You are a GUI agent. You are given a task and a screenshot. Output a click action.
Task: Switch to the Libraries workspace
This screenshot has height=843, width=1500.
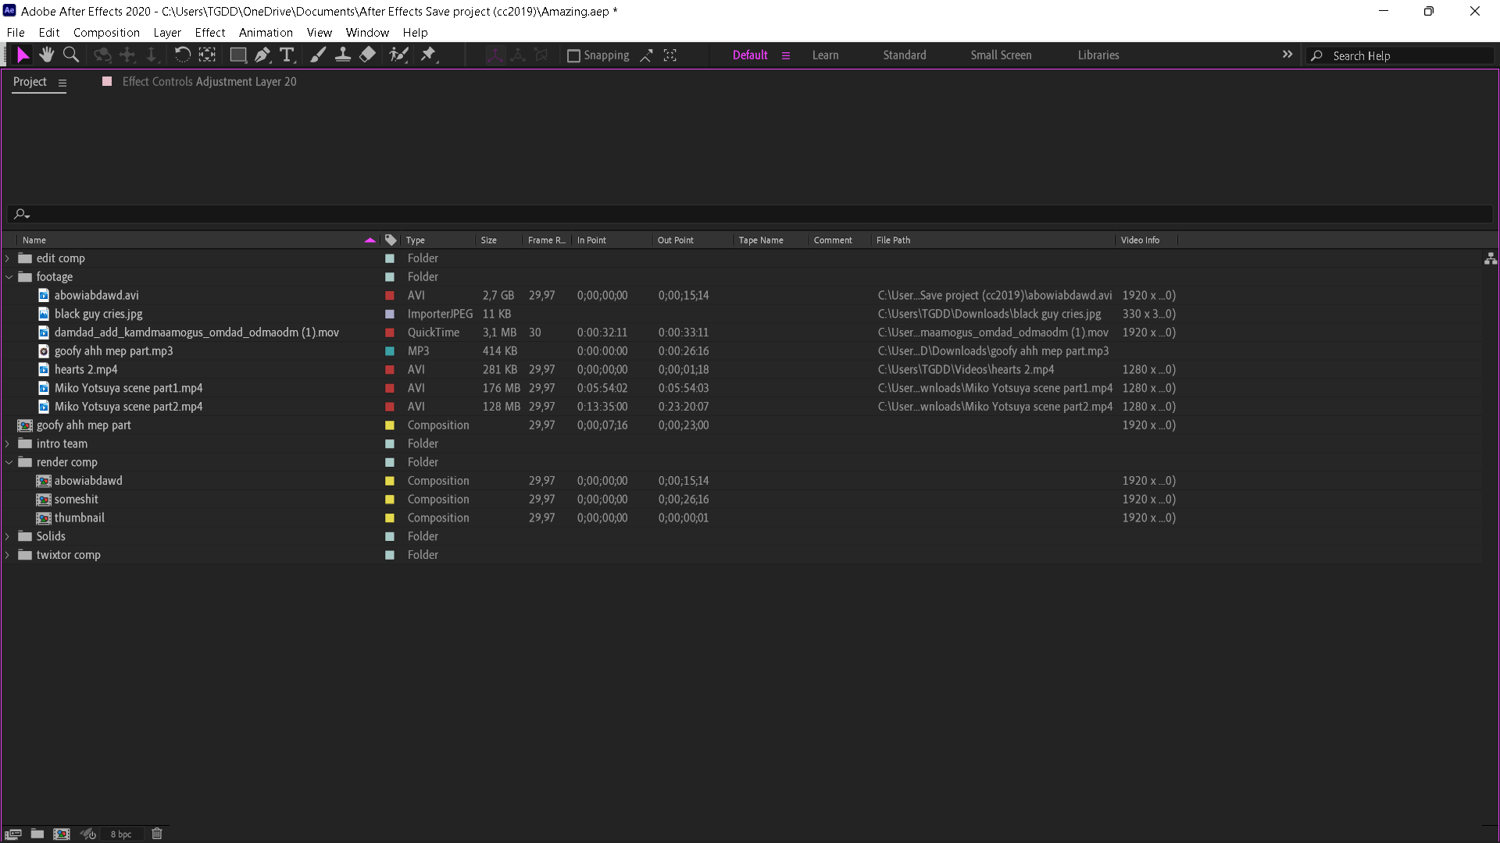1098,56
